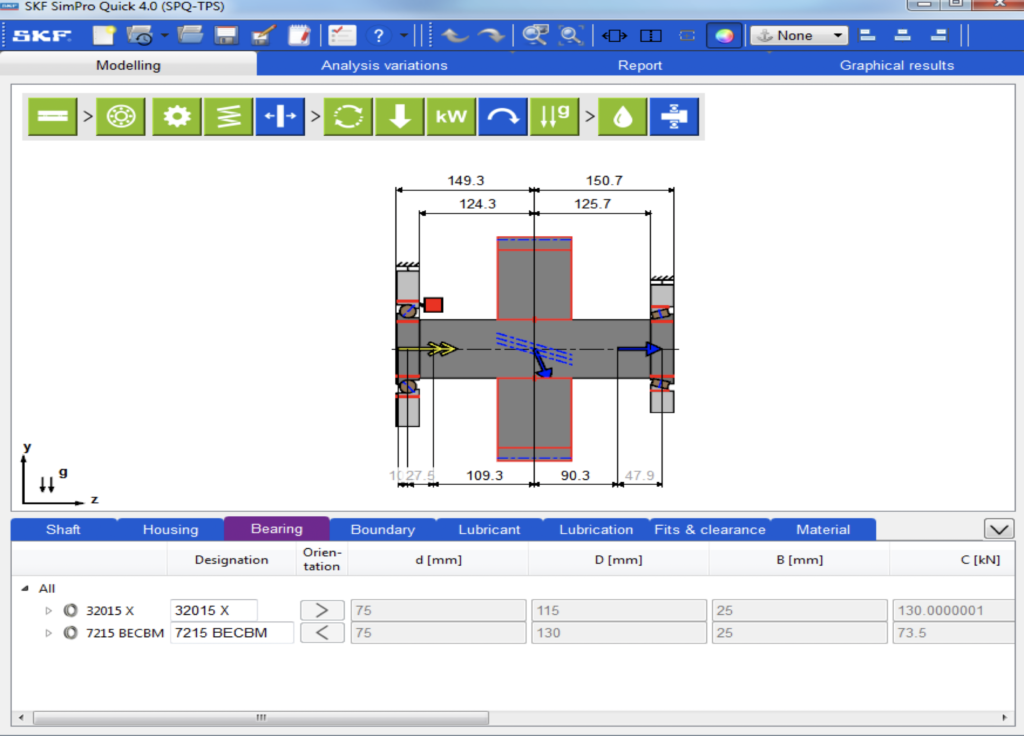Viewport: 1024px width, 736px height.
Task: Toggle the color rendering mode button
Action: [x=725, y=36]
